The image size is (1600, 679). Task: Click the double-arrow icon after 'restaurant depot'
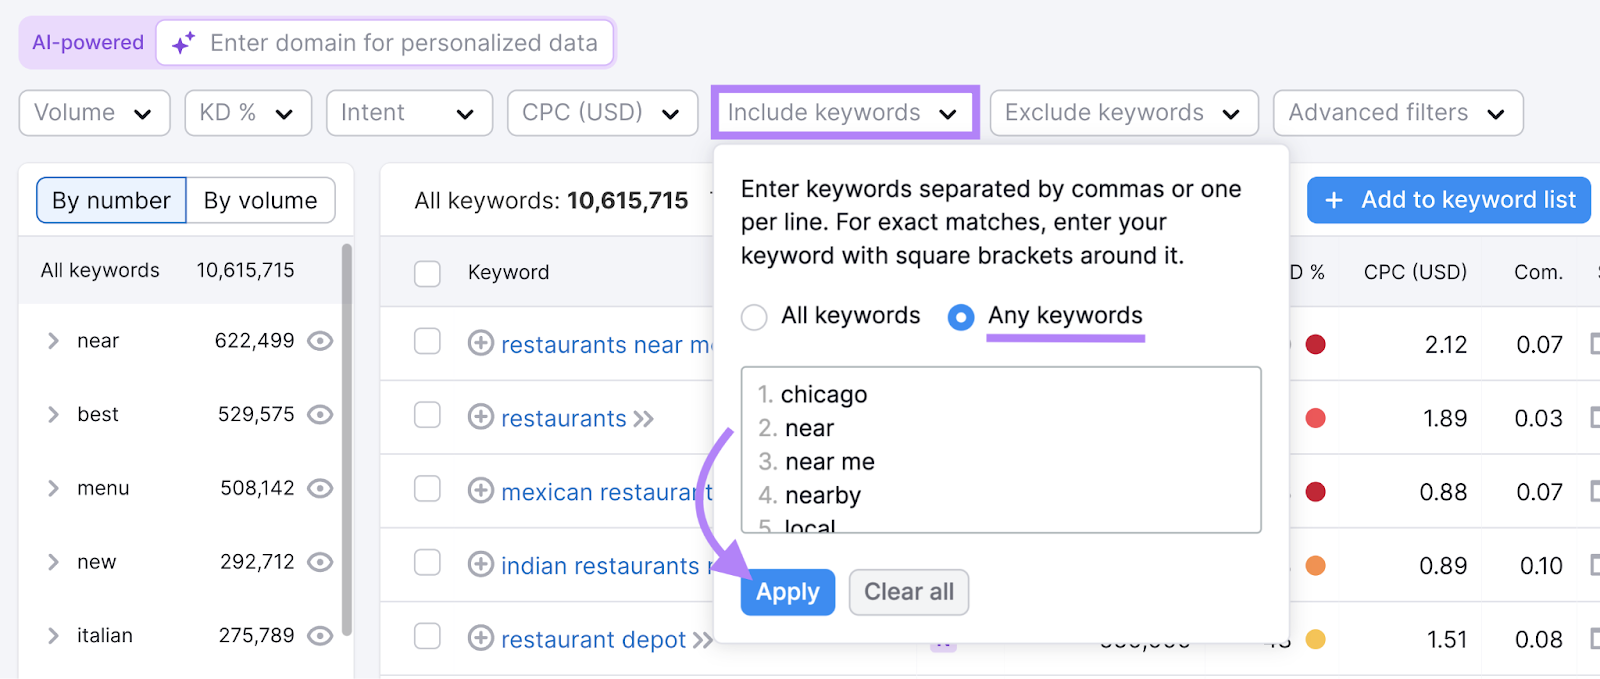tap(700, 639)
